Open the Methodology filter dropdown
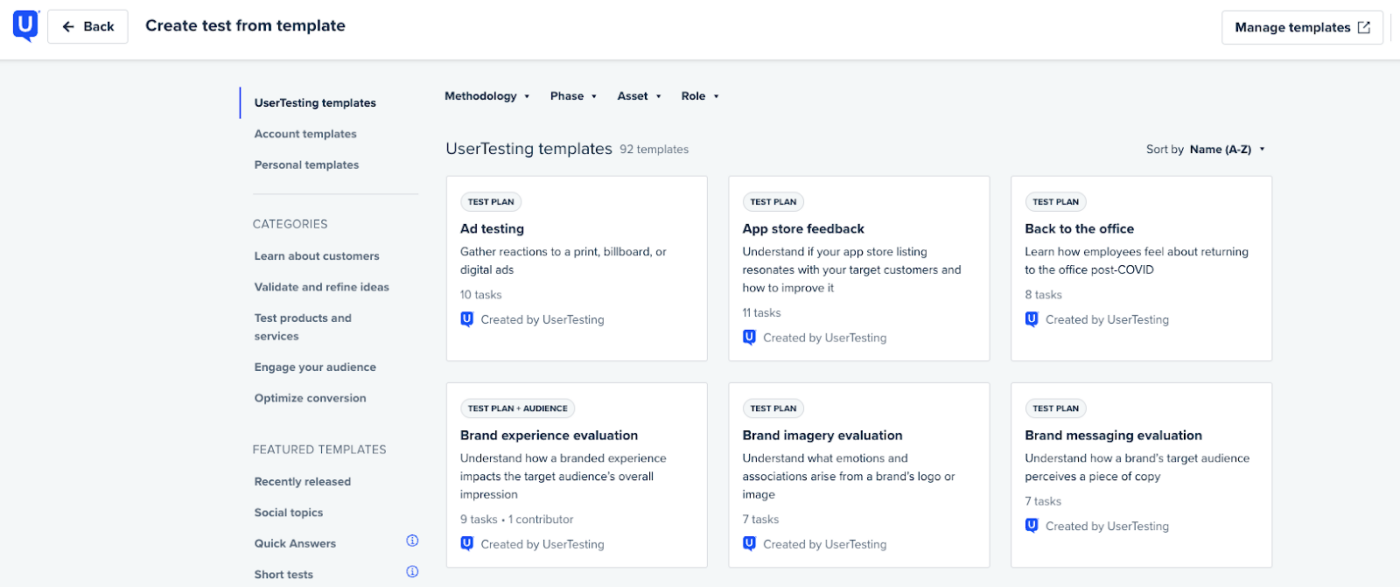Image resolution: width=1400 pixels, height=587 pixels. [x=487, y=95]
